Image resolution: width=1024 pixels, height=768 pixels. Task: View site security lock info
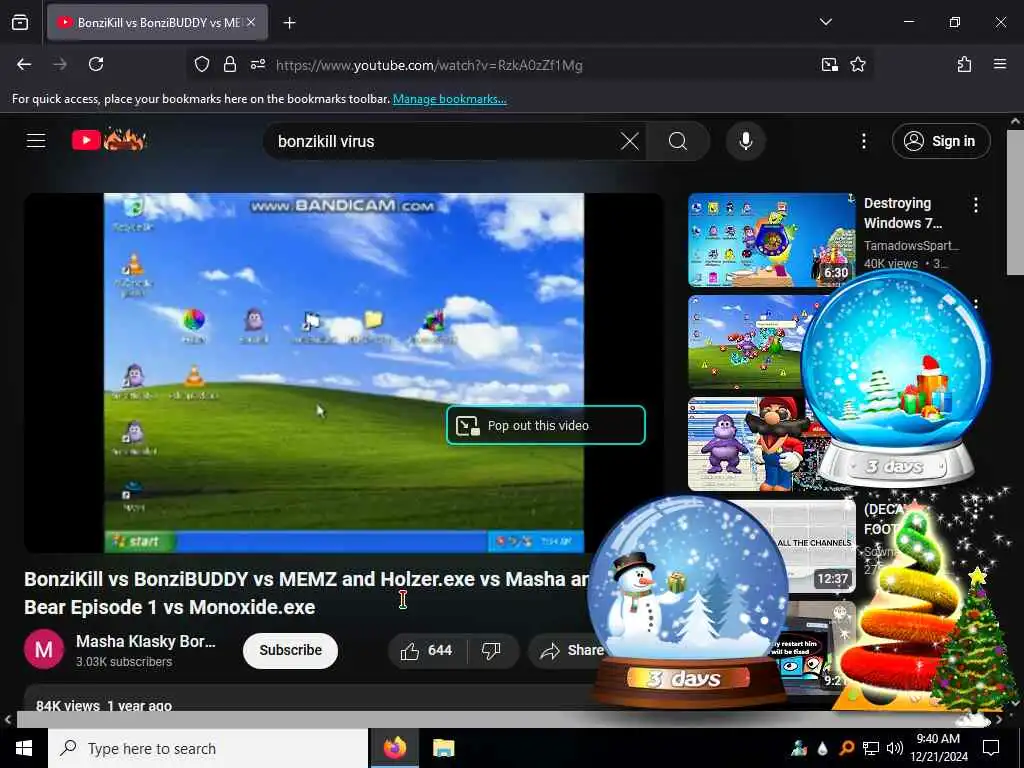pos(229,64)
